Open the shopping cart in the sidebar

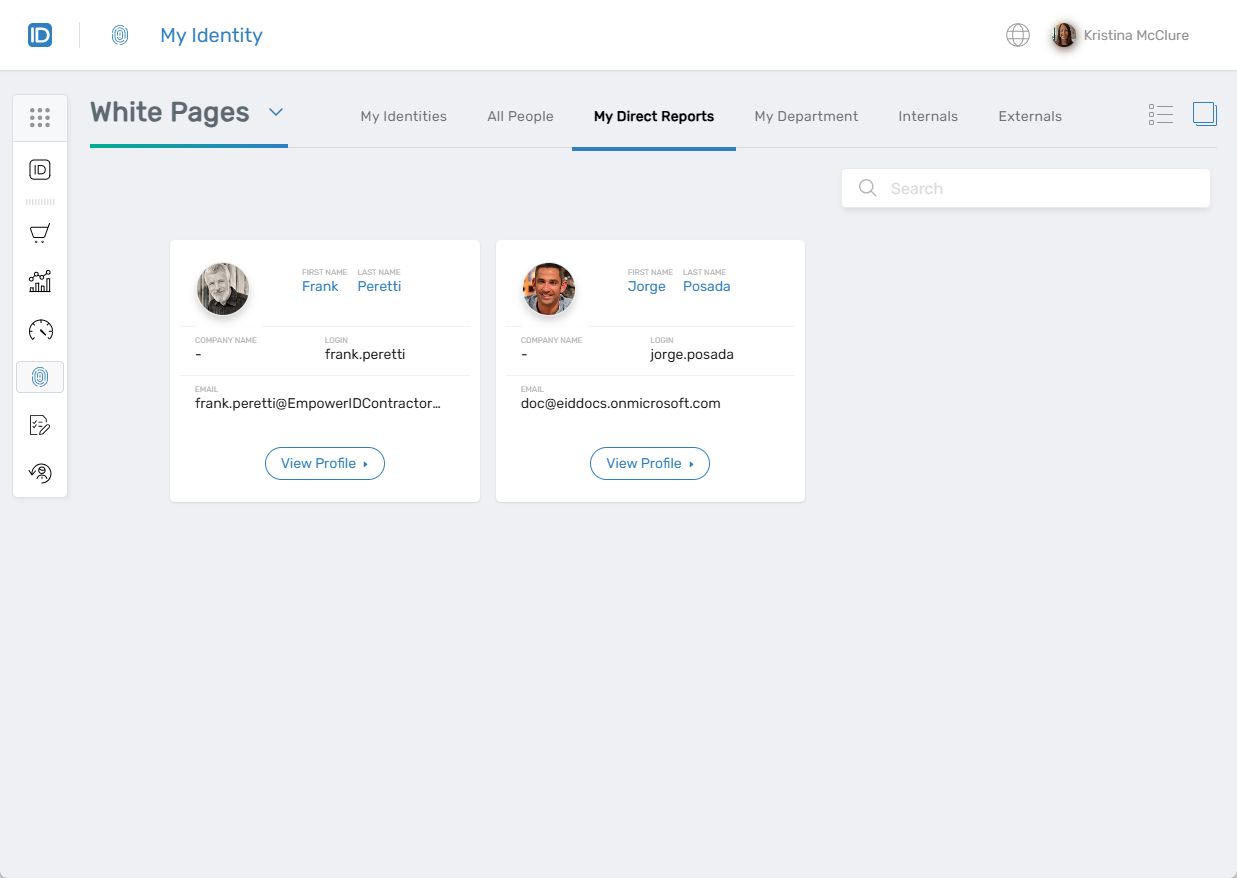[x=40, y=233]
